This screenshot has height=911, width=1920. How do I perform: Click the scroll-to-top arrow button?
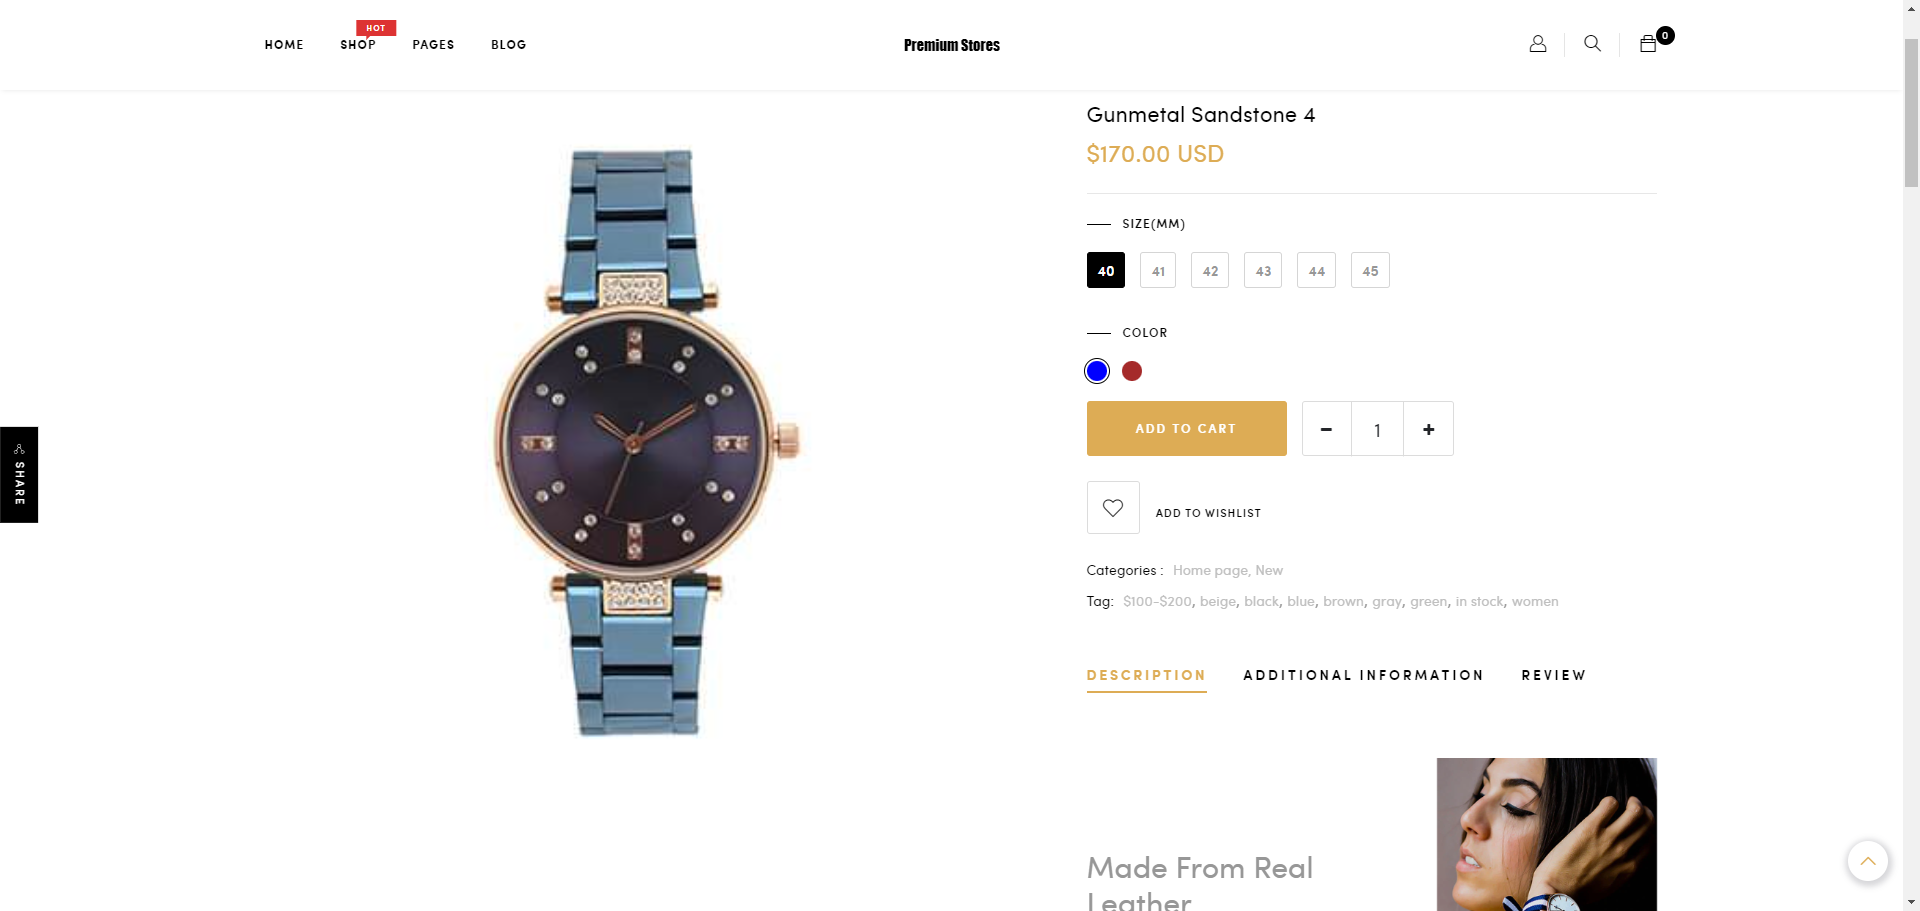[x=1867, y=861]
